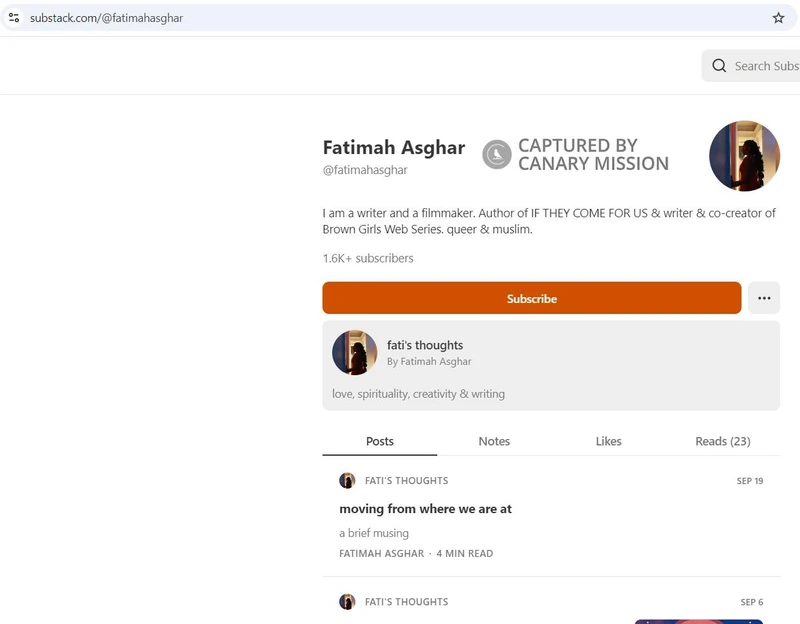800x624 pixels.
Task: Click the 1.6K+ subscribers link
Action: coord(367,258)
